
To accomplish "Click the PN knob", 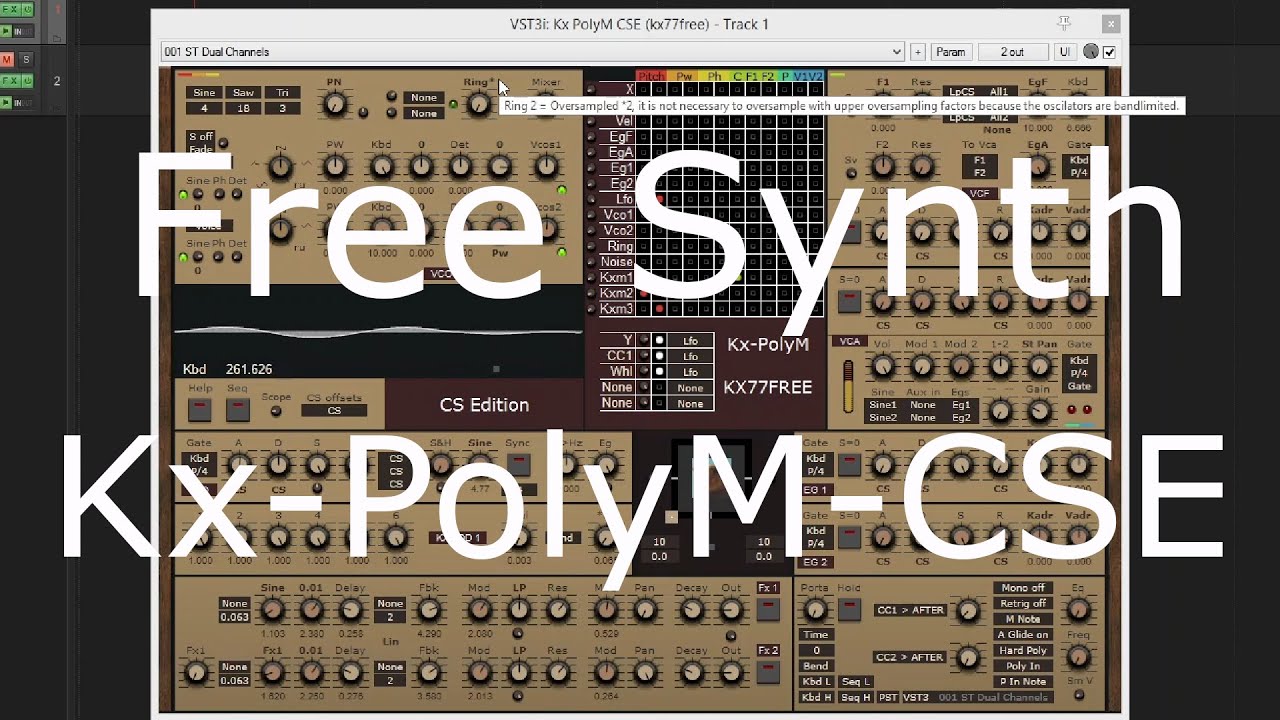I will tap(335, 104).
